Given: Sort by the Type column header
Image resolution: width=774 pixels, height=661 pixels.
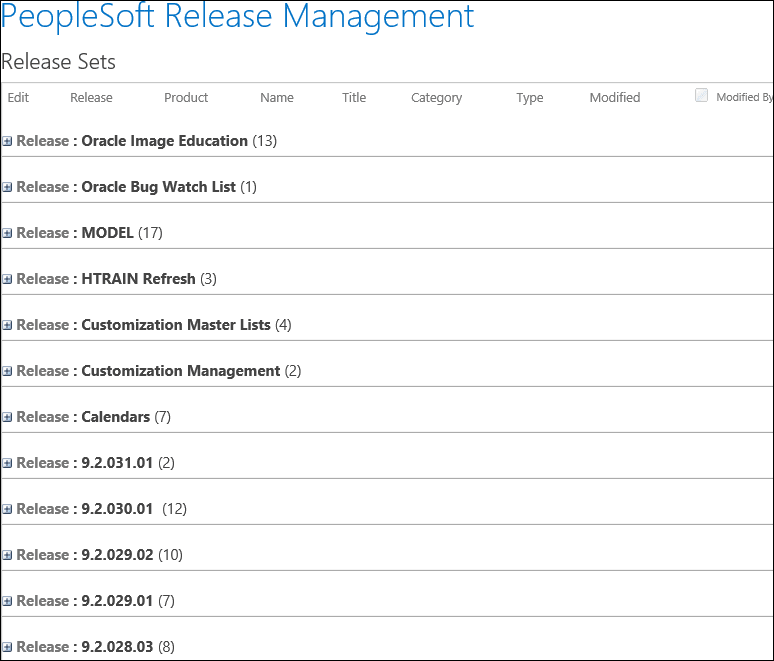Looking at the screenshot, I should (530, 98).
